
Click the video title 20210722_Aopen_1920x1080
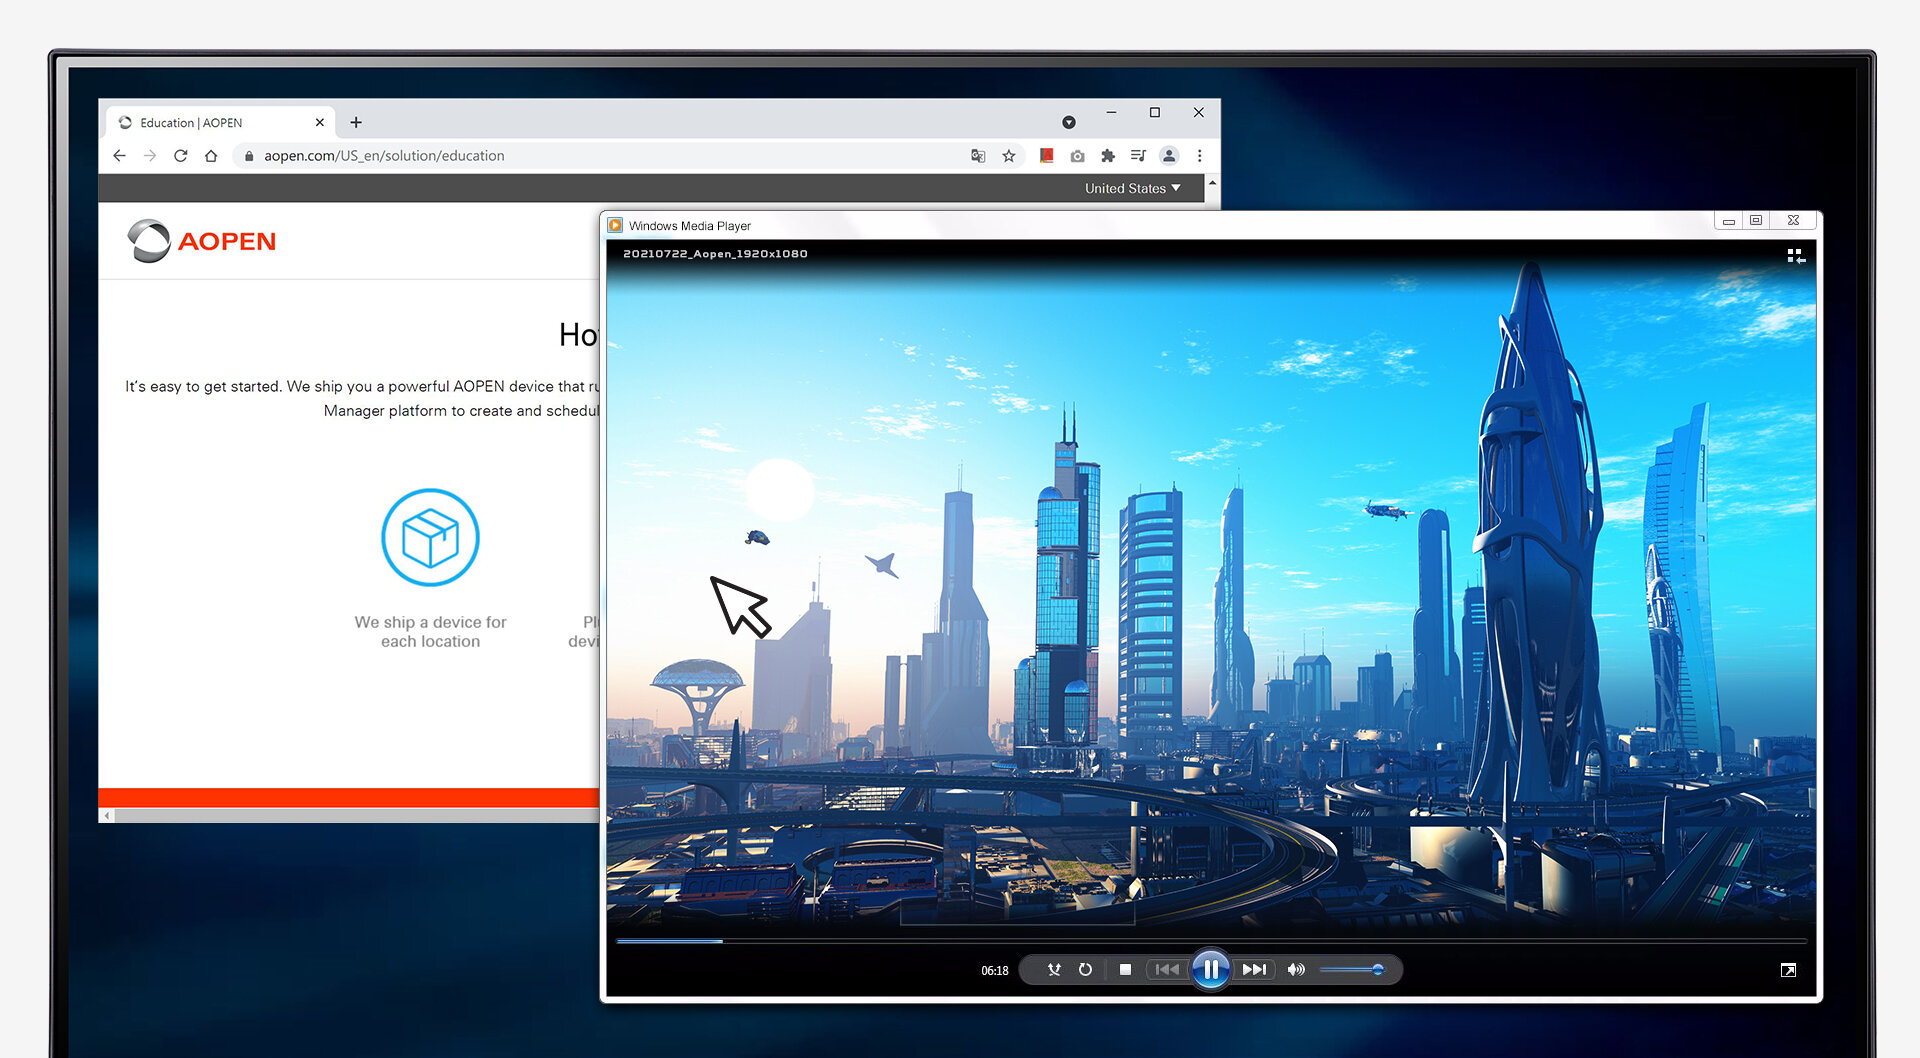click(715, 254)
